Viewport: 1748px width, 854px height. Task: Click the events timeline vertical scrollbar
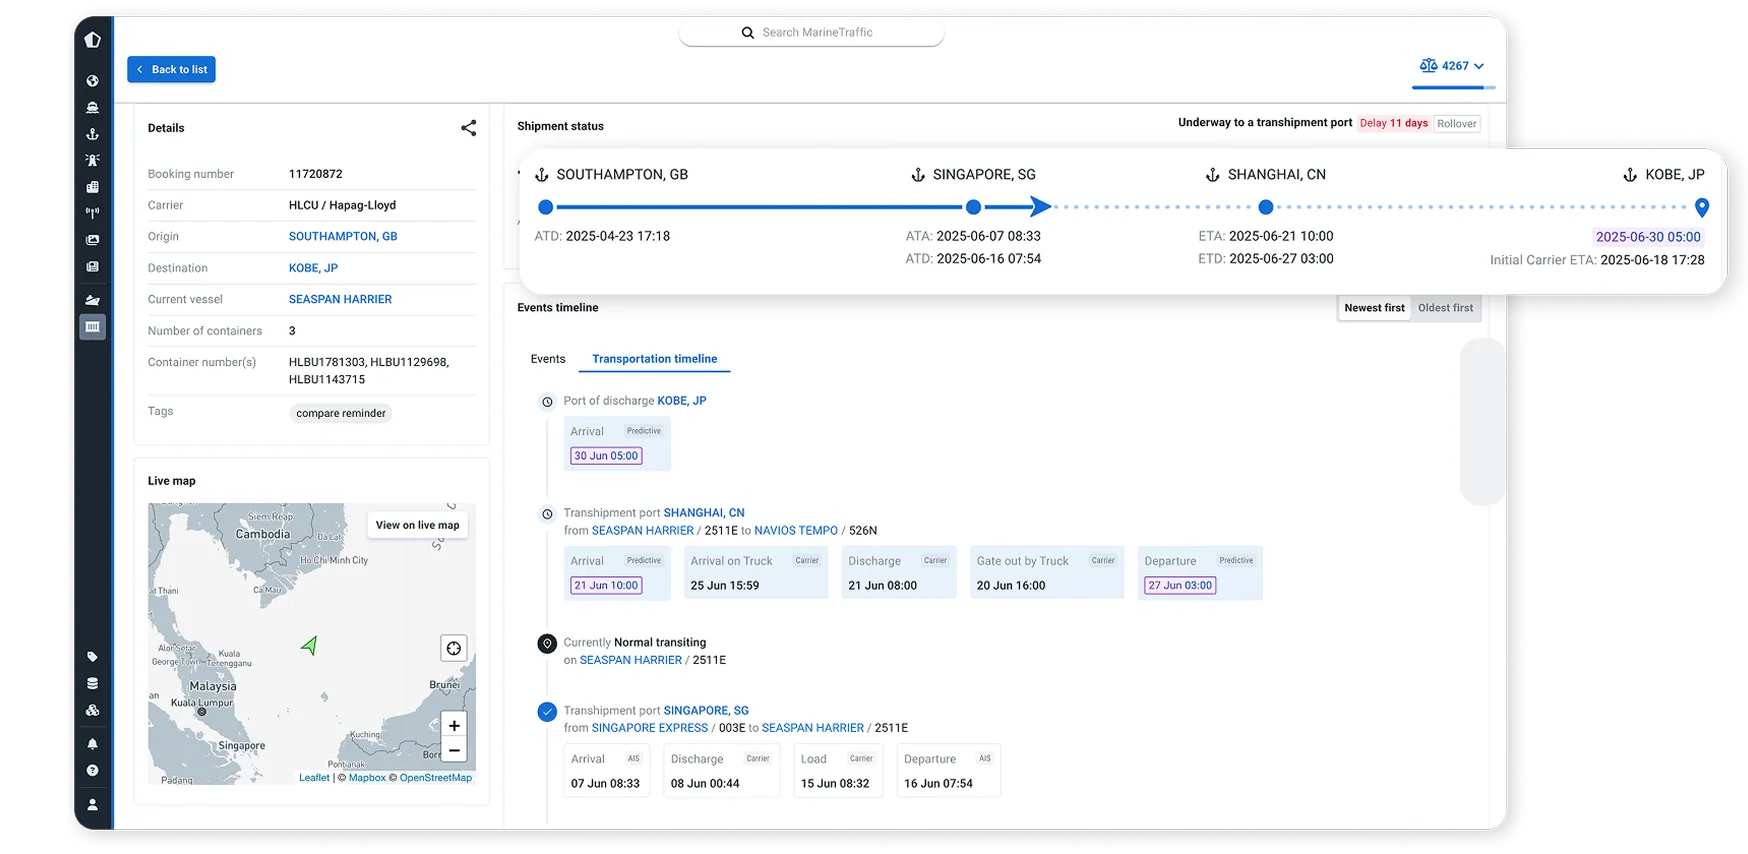1482,421
